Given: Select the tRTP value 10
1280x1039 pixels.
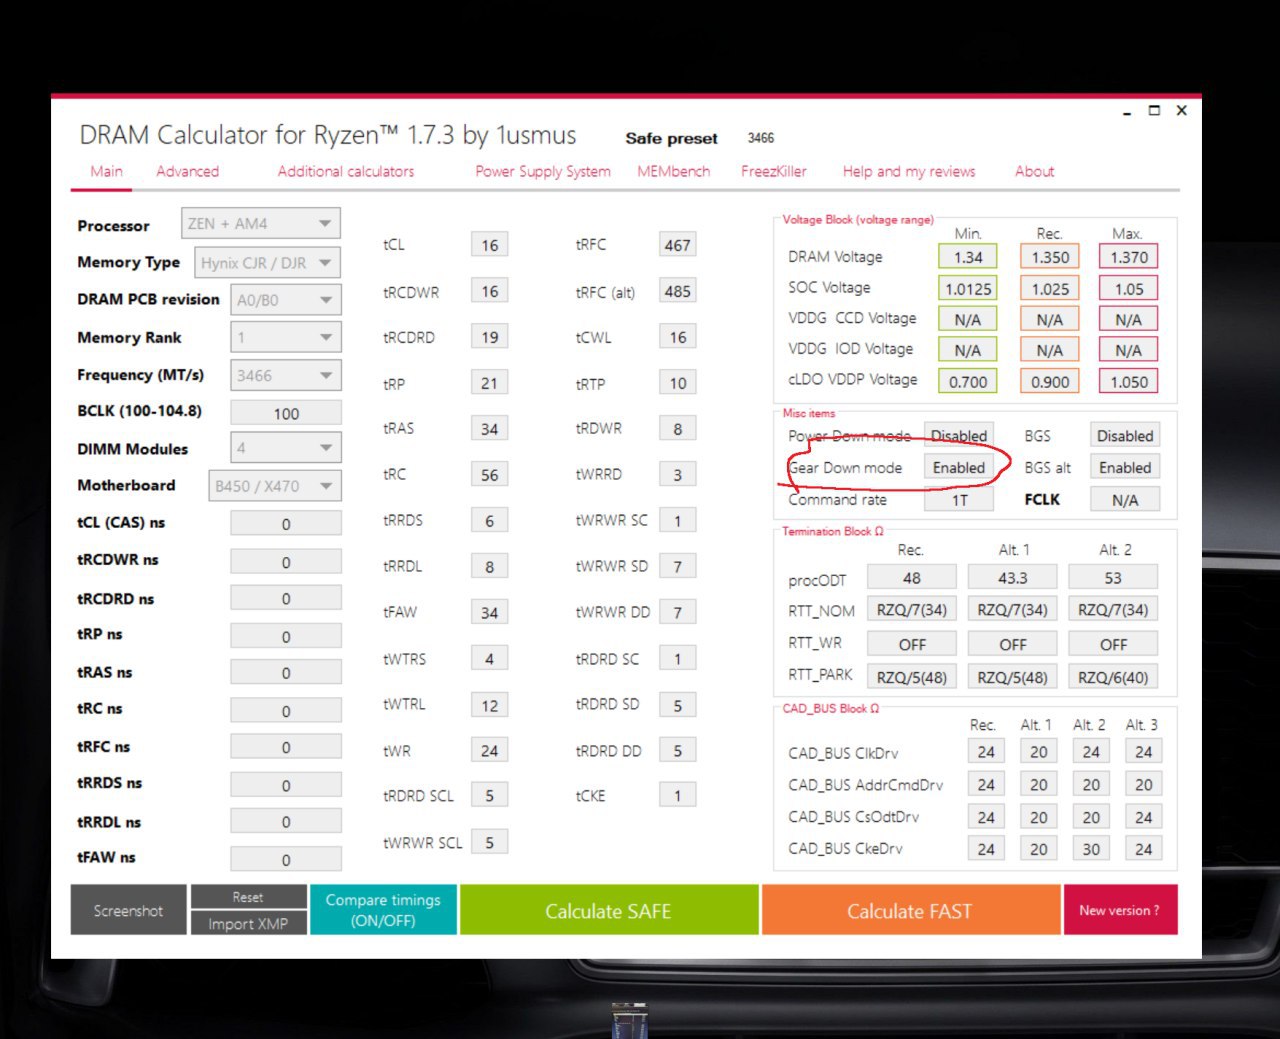Looking at the screenshot, I should pyautogui.click(x=677, y=383).
